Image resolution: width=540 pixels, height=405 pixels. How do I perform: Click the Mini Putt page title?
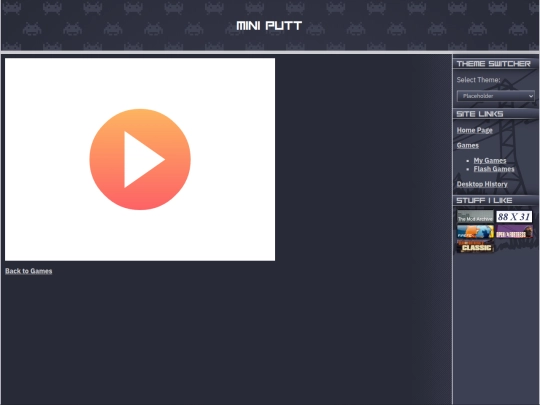point(269,25)
